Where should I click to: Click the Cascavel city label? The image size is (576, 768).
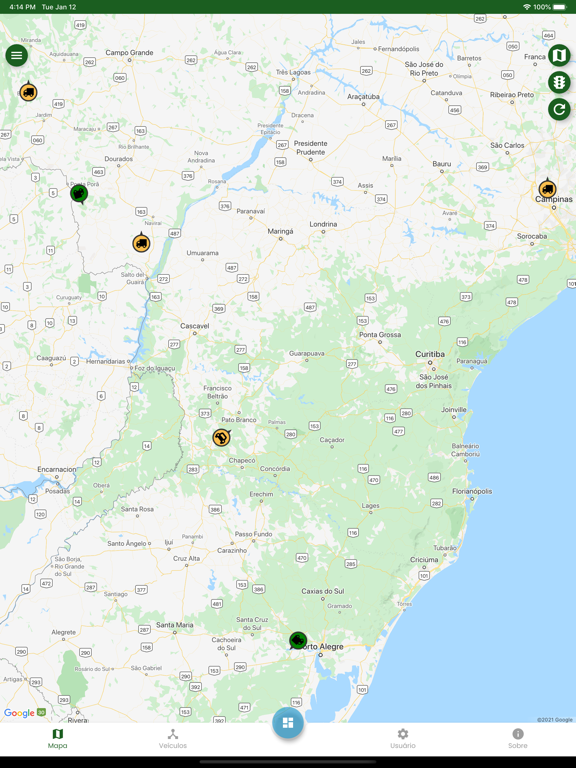coord(194,326)
